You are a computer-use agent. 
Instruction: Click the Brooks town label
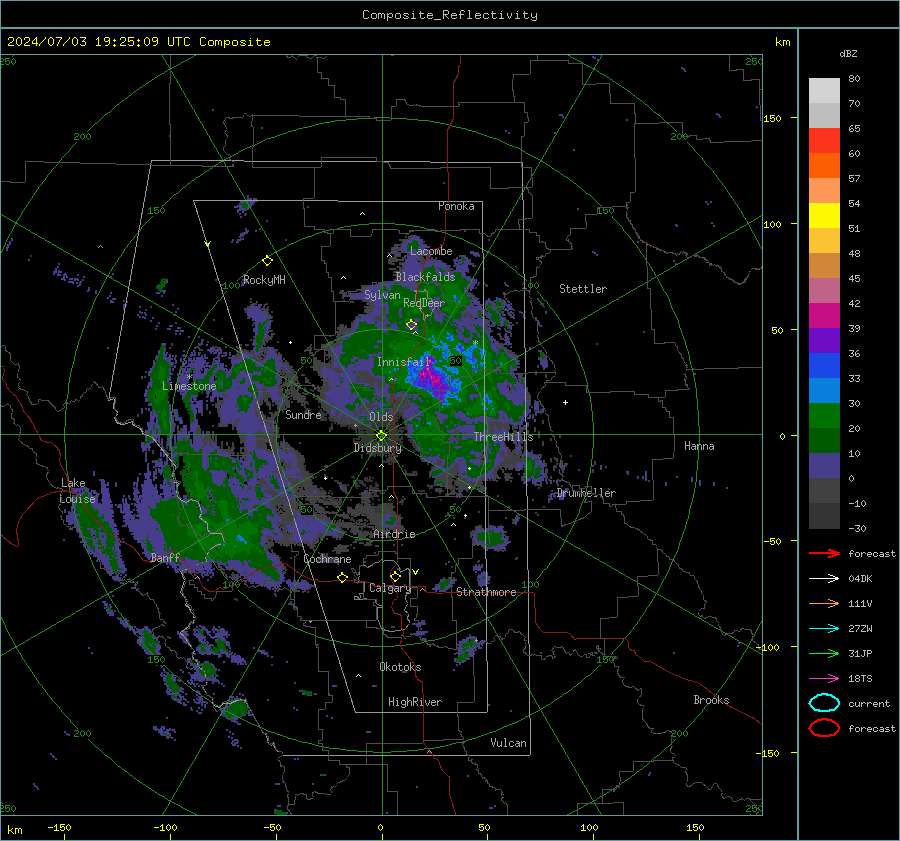coord(711,700)
